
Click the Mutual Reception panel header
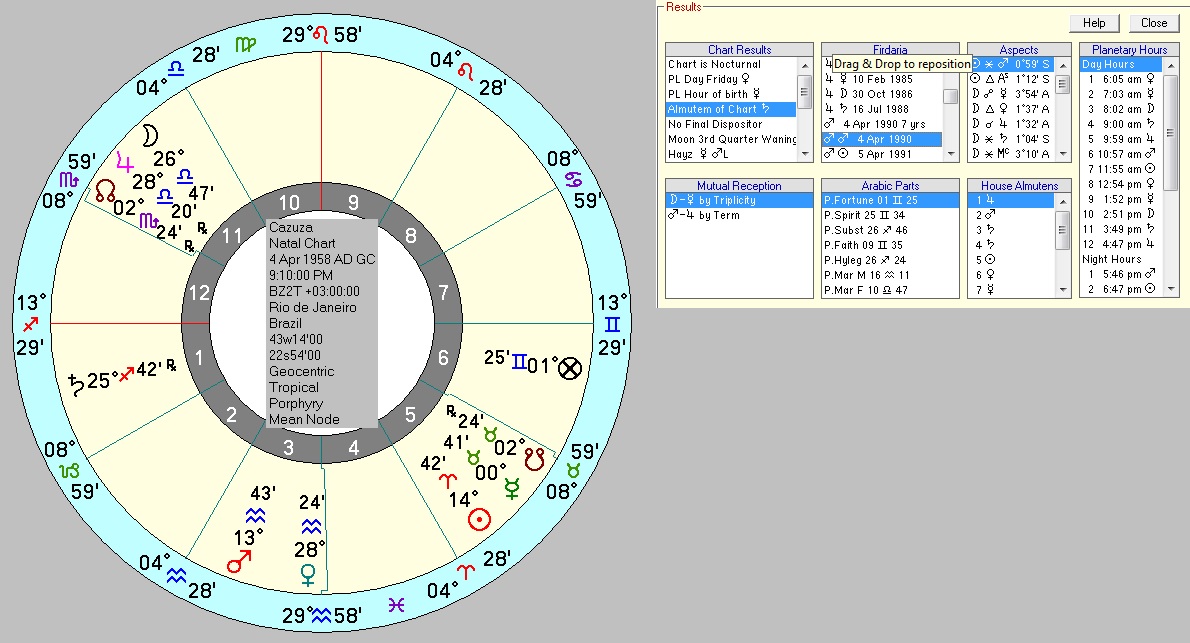tap(739, 185)
